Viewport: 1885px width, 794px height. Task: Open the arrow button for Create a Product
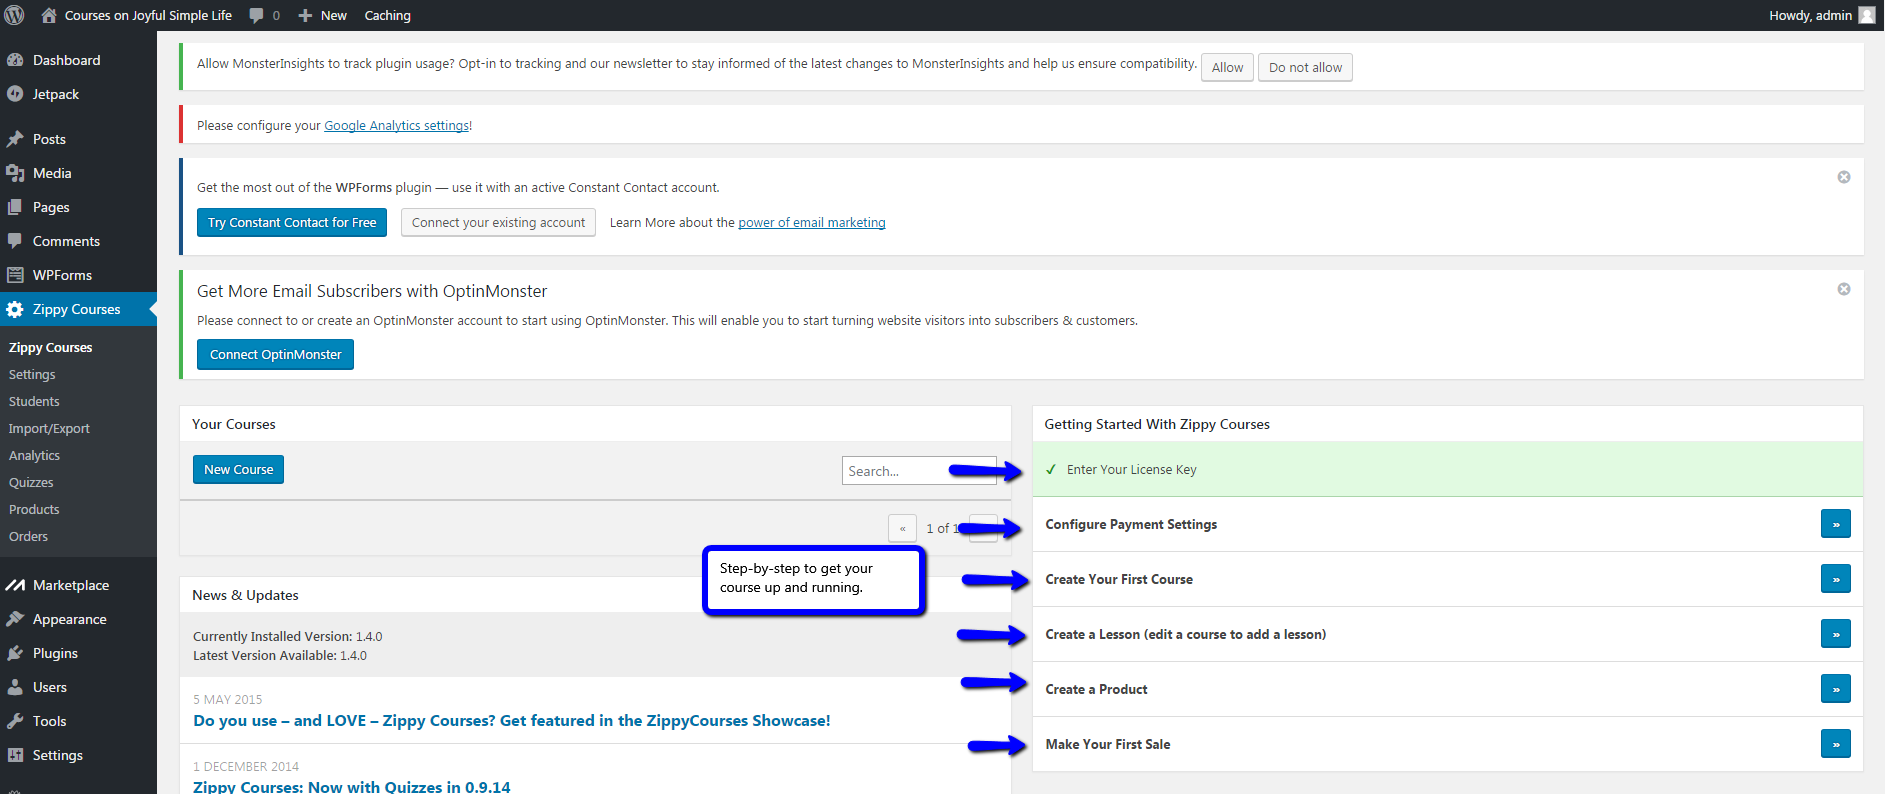click(x=1836, y=689)
